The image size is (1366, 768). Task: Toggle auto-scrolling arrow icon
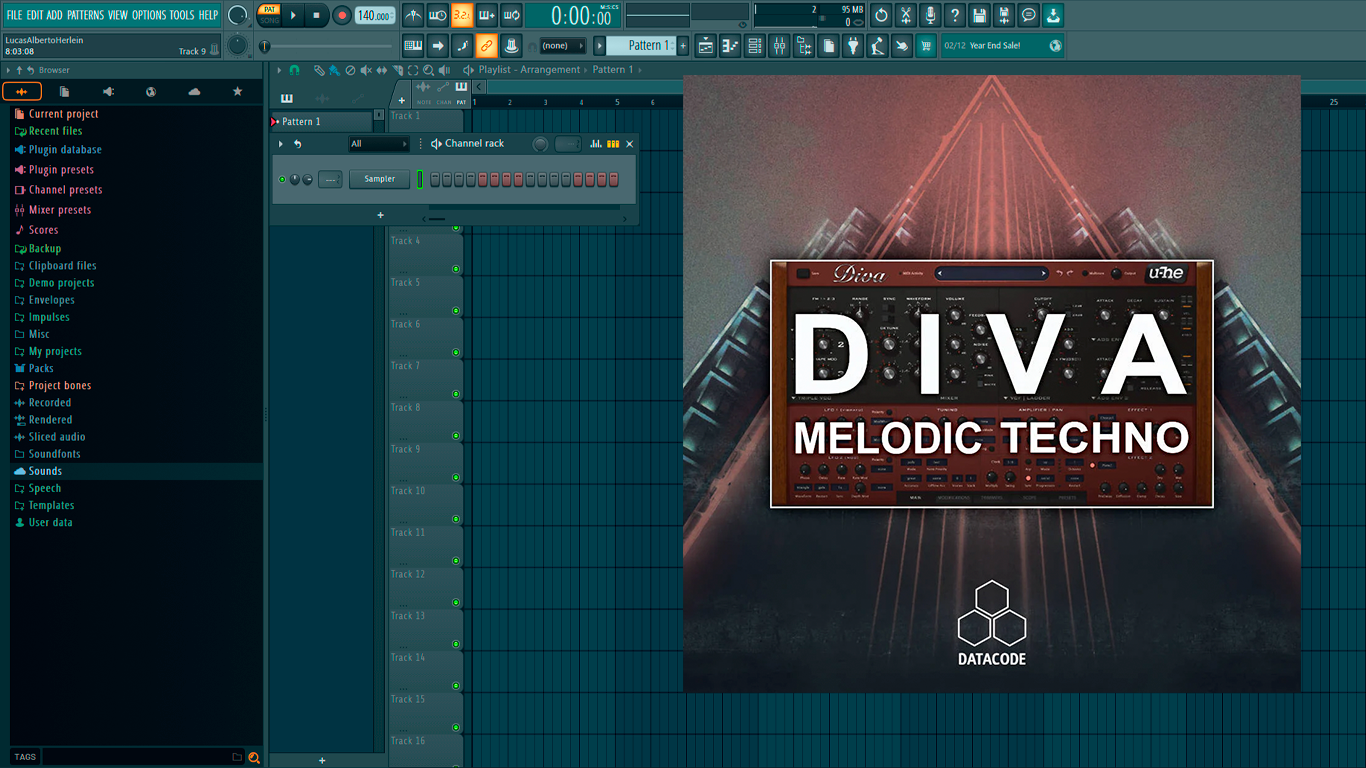click(437, 45)
